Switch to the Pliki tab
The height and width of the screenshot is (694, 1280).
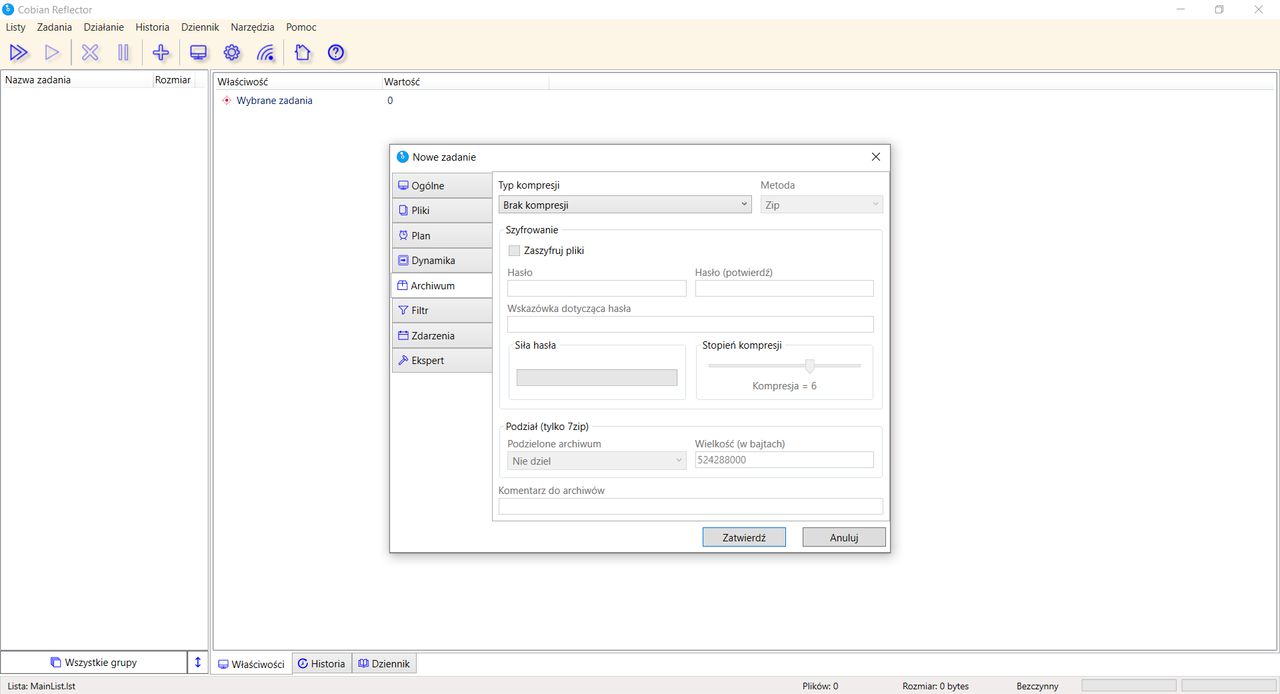[442, 211]
